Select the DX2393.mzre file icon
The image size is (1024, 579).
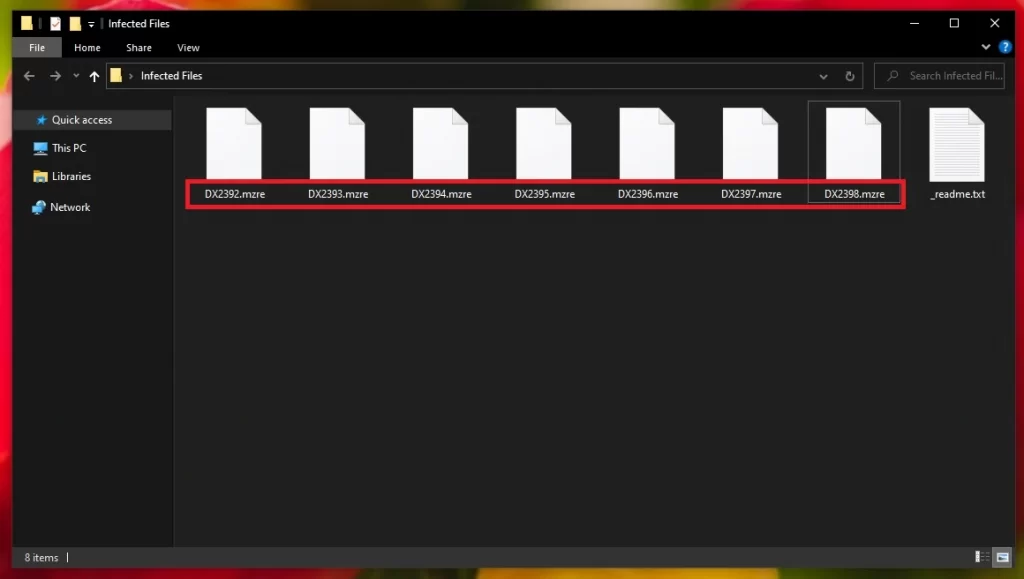click(337, 143)
